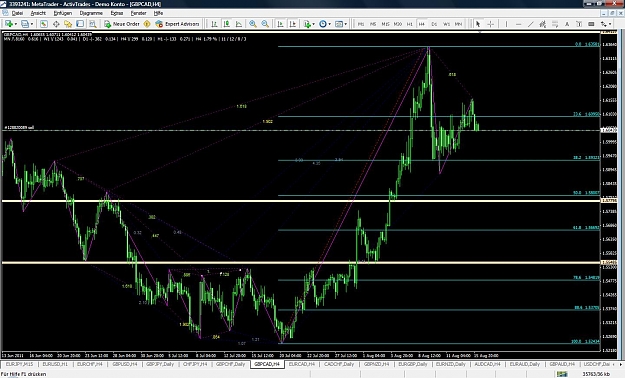Set timeframe to M5
Image resolution: width=625 pixels, height=378 pixels.
click(373, 24)
